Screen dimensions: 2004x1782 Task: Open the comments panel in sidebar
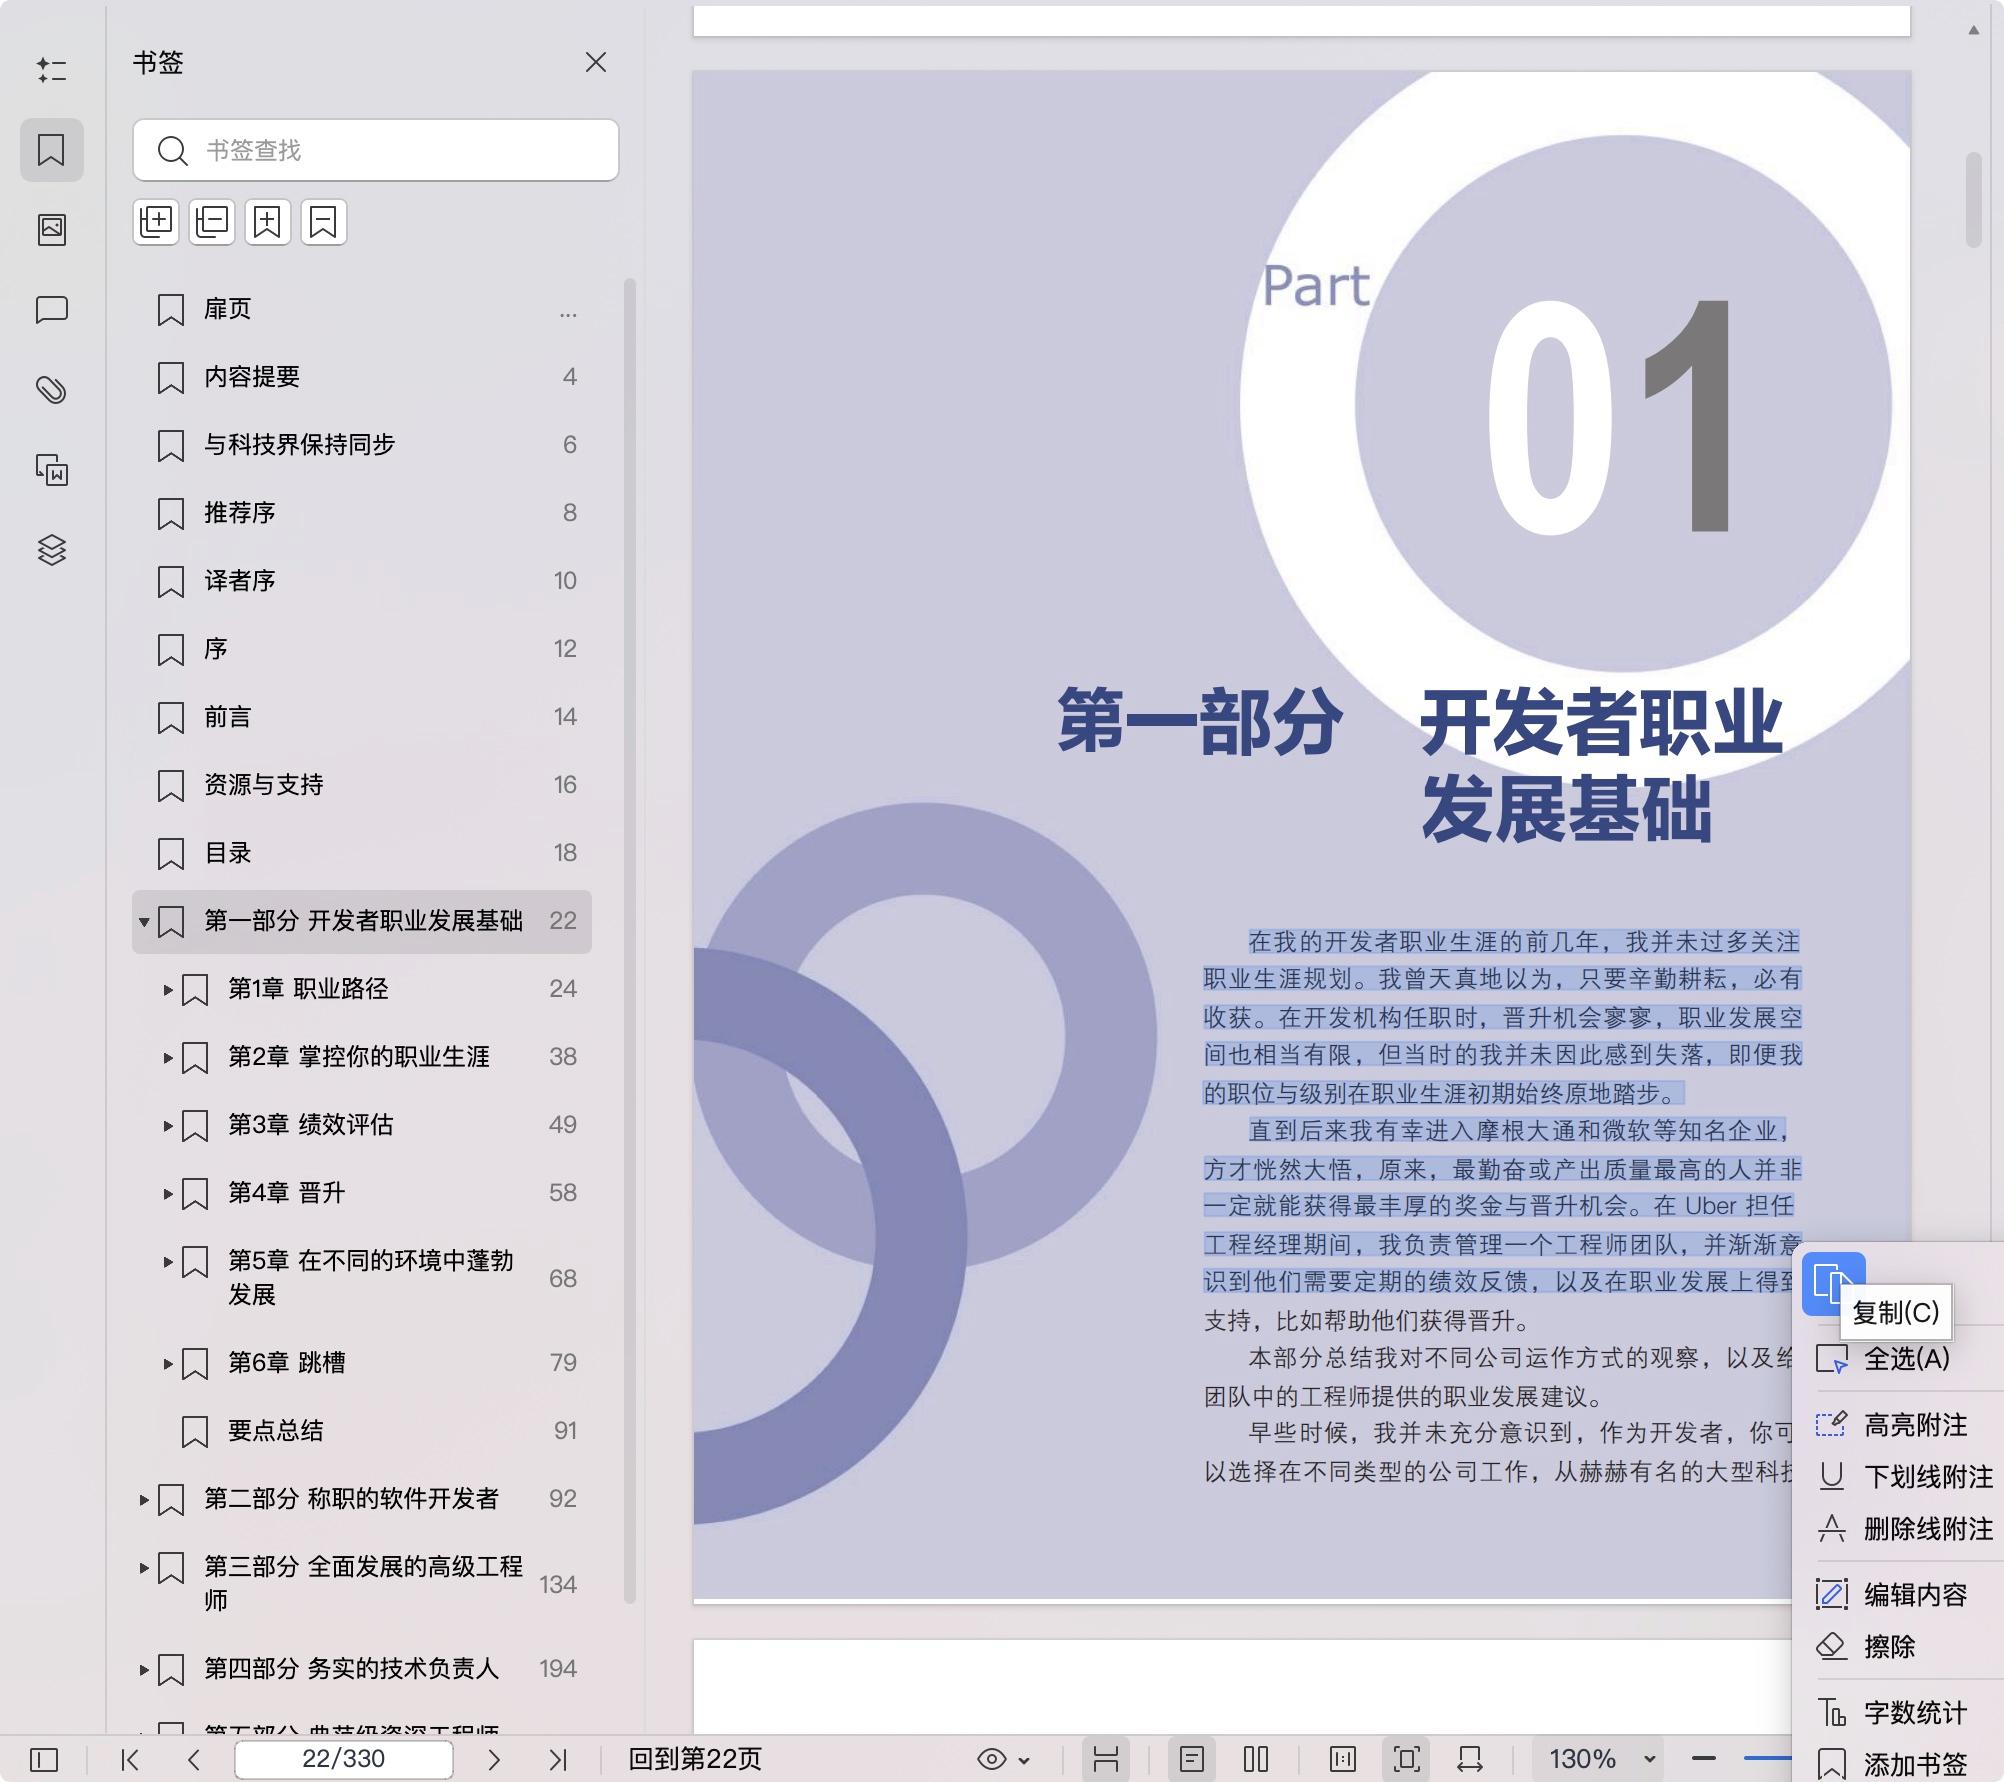pyautogui.click(x=52, y=310)
